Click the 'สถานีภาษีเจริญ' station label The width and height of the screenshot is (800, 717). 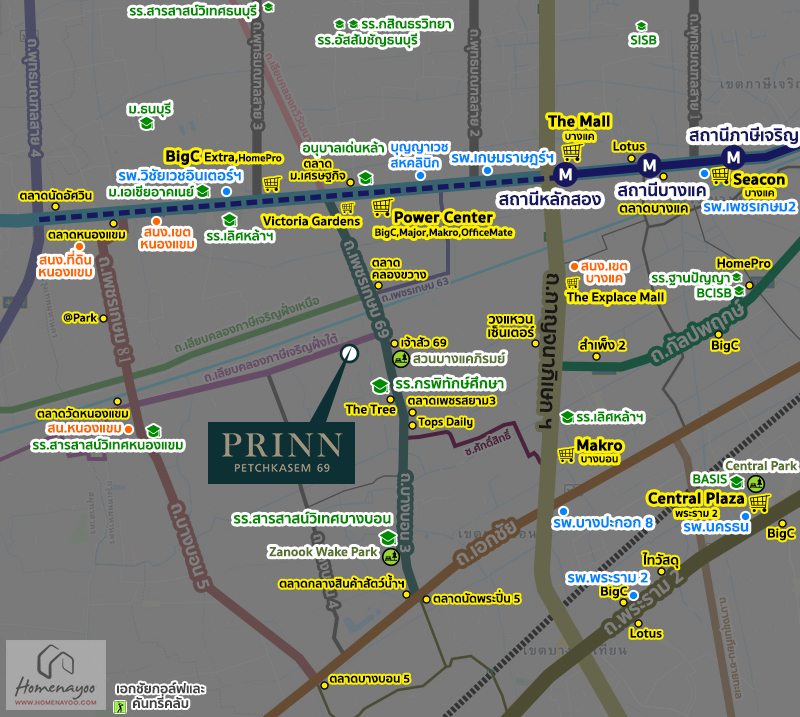coord(743,135)
